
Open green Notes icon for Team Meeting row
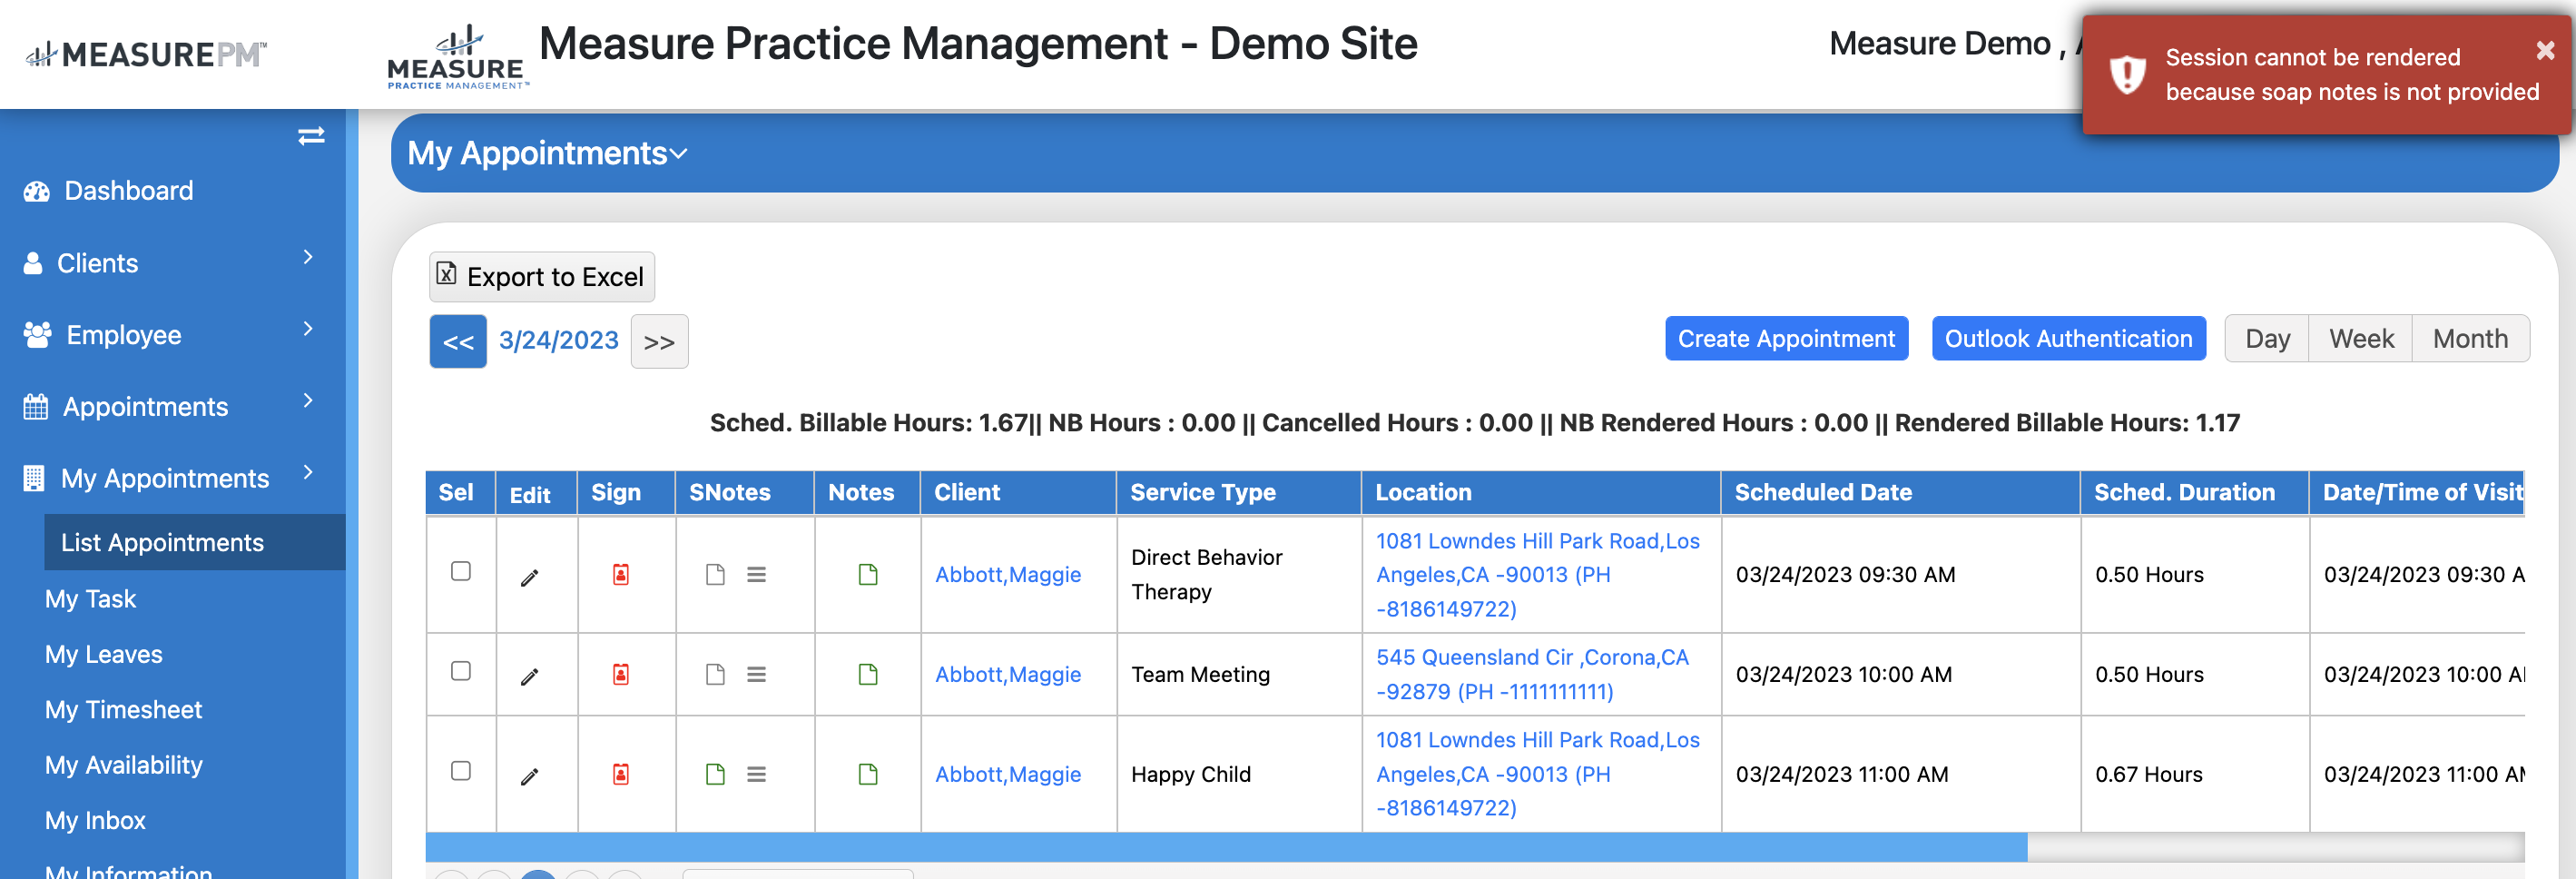coord(868,674)
